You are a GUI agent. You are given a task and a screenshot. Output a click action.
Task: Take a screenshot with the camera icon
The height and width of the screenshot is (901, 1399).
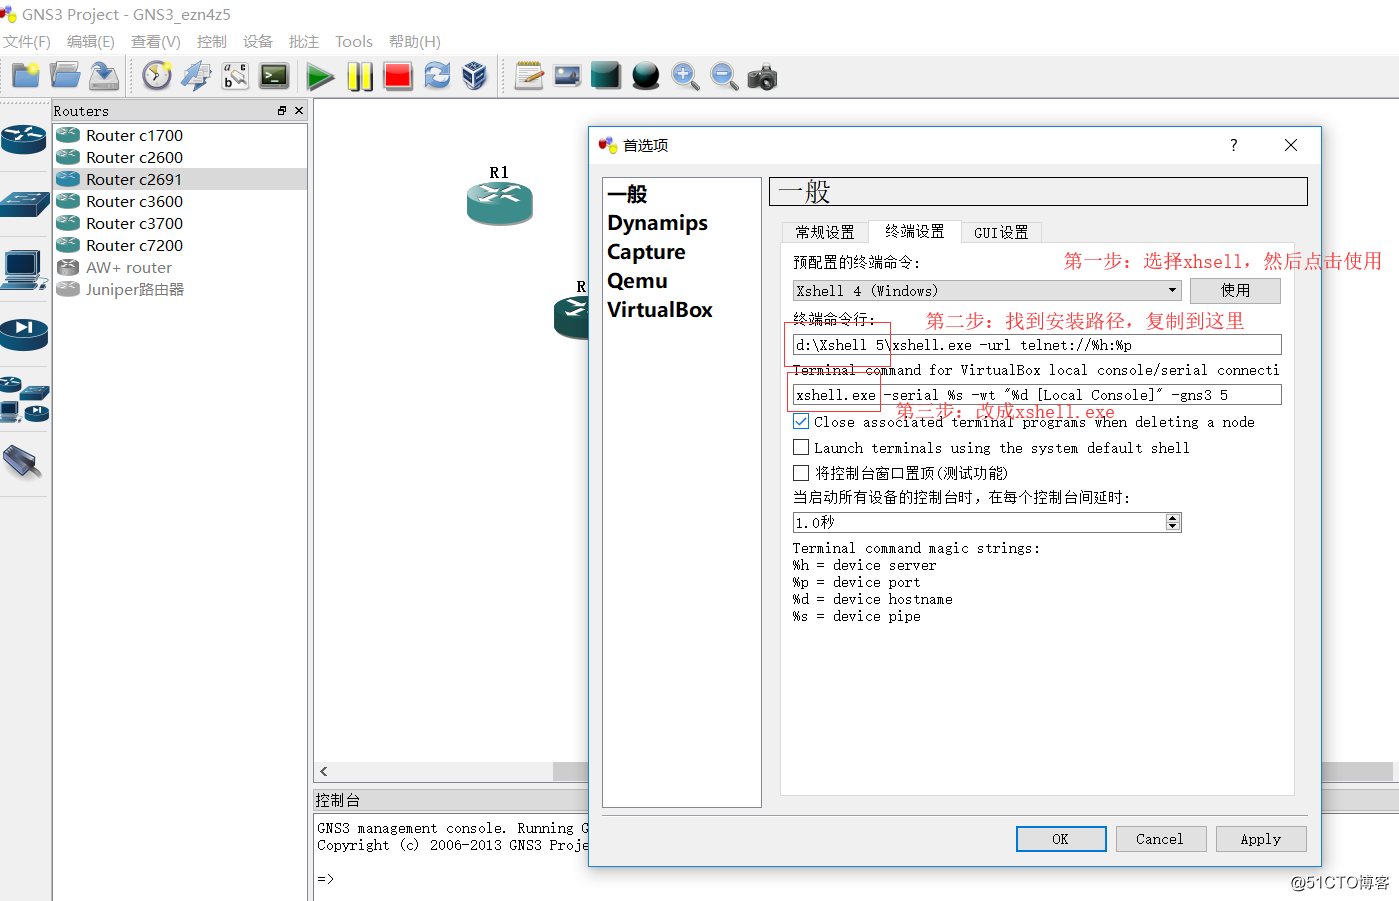coord(762,77)
